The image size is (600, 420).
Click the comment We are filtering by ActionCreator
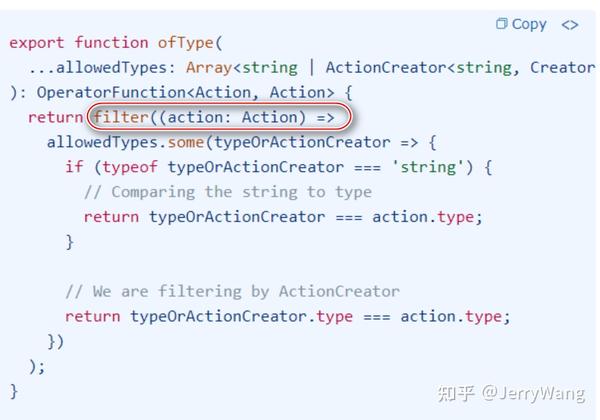pyautogui.click(x=232, y=291)
